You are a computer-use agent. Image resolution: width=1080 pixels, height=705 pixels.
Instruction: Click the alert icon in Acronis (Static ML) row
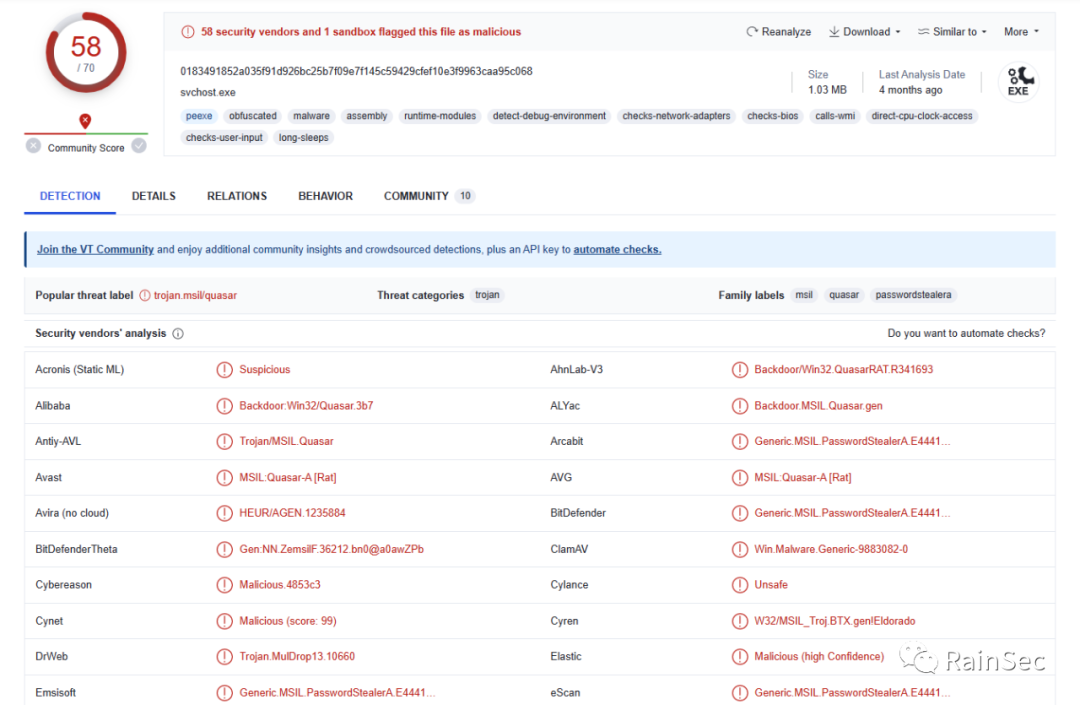pyautogui.click(x=225, y=370)
